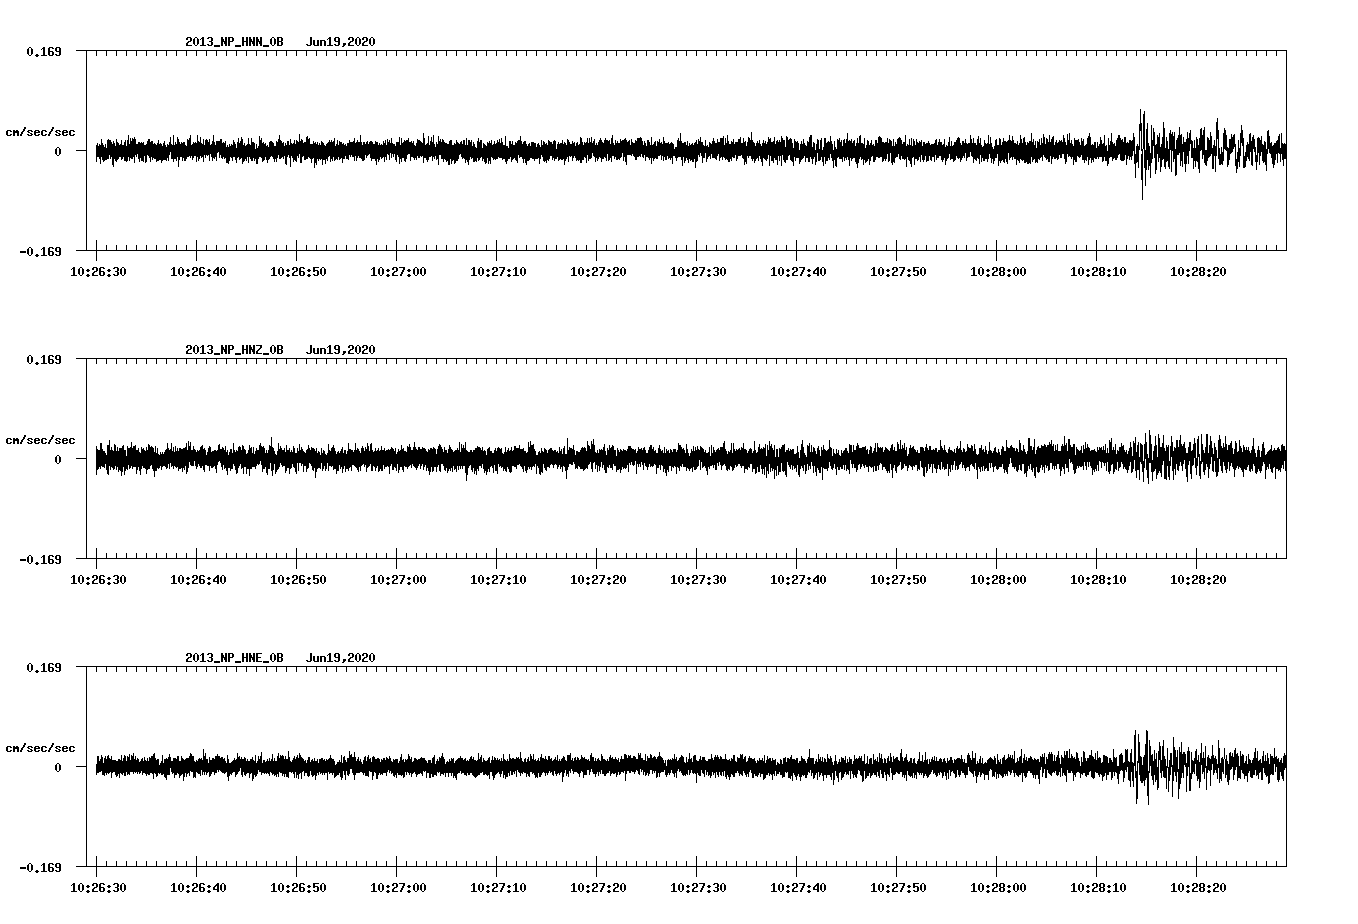1358x924 pixels.
Task: Click the cm/sec/sec unit label of HNZ plot
Action: 40,440
